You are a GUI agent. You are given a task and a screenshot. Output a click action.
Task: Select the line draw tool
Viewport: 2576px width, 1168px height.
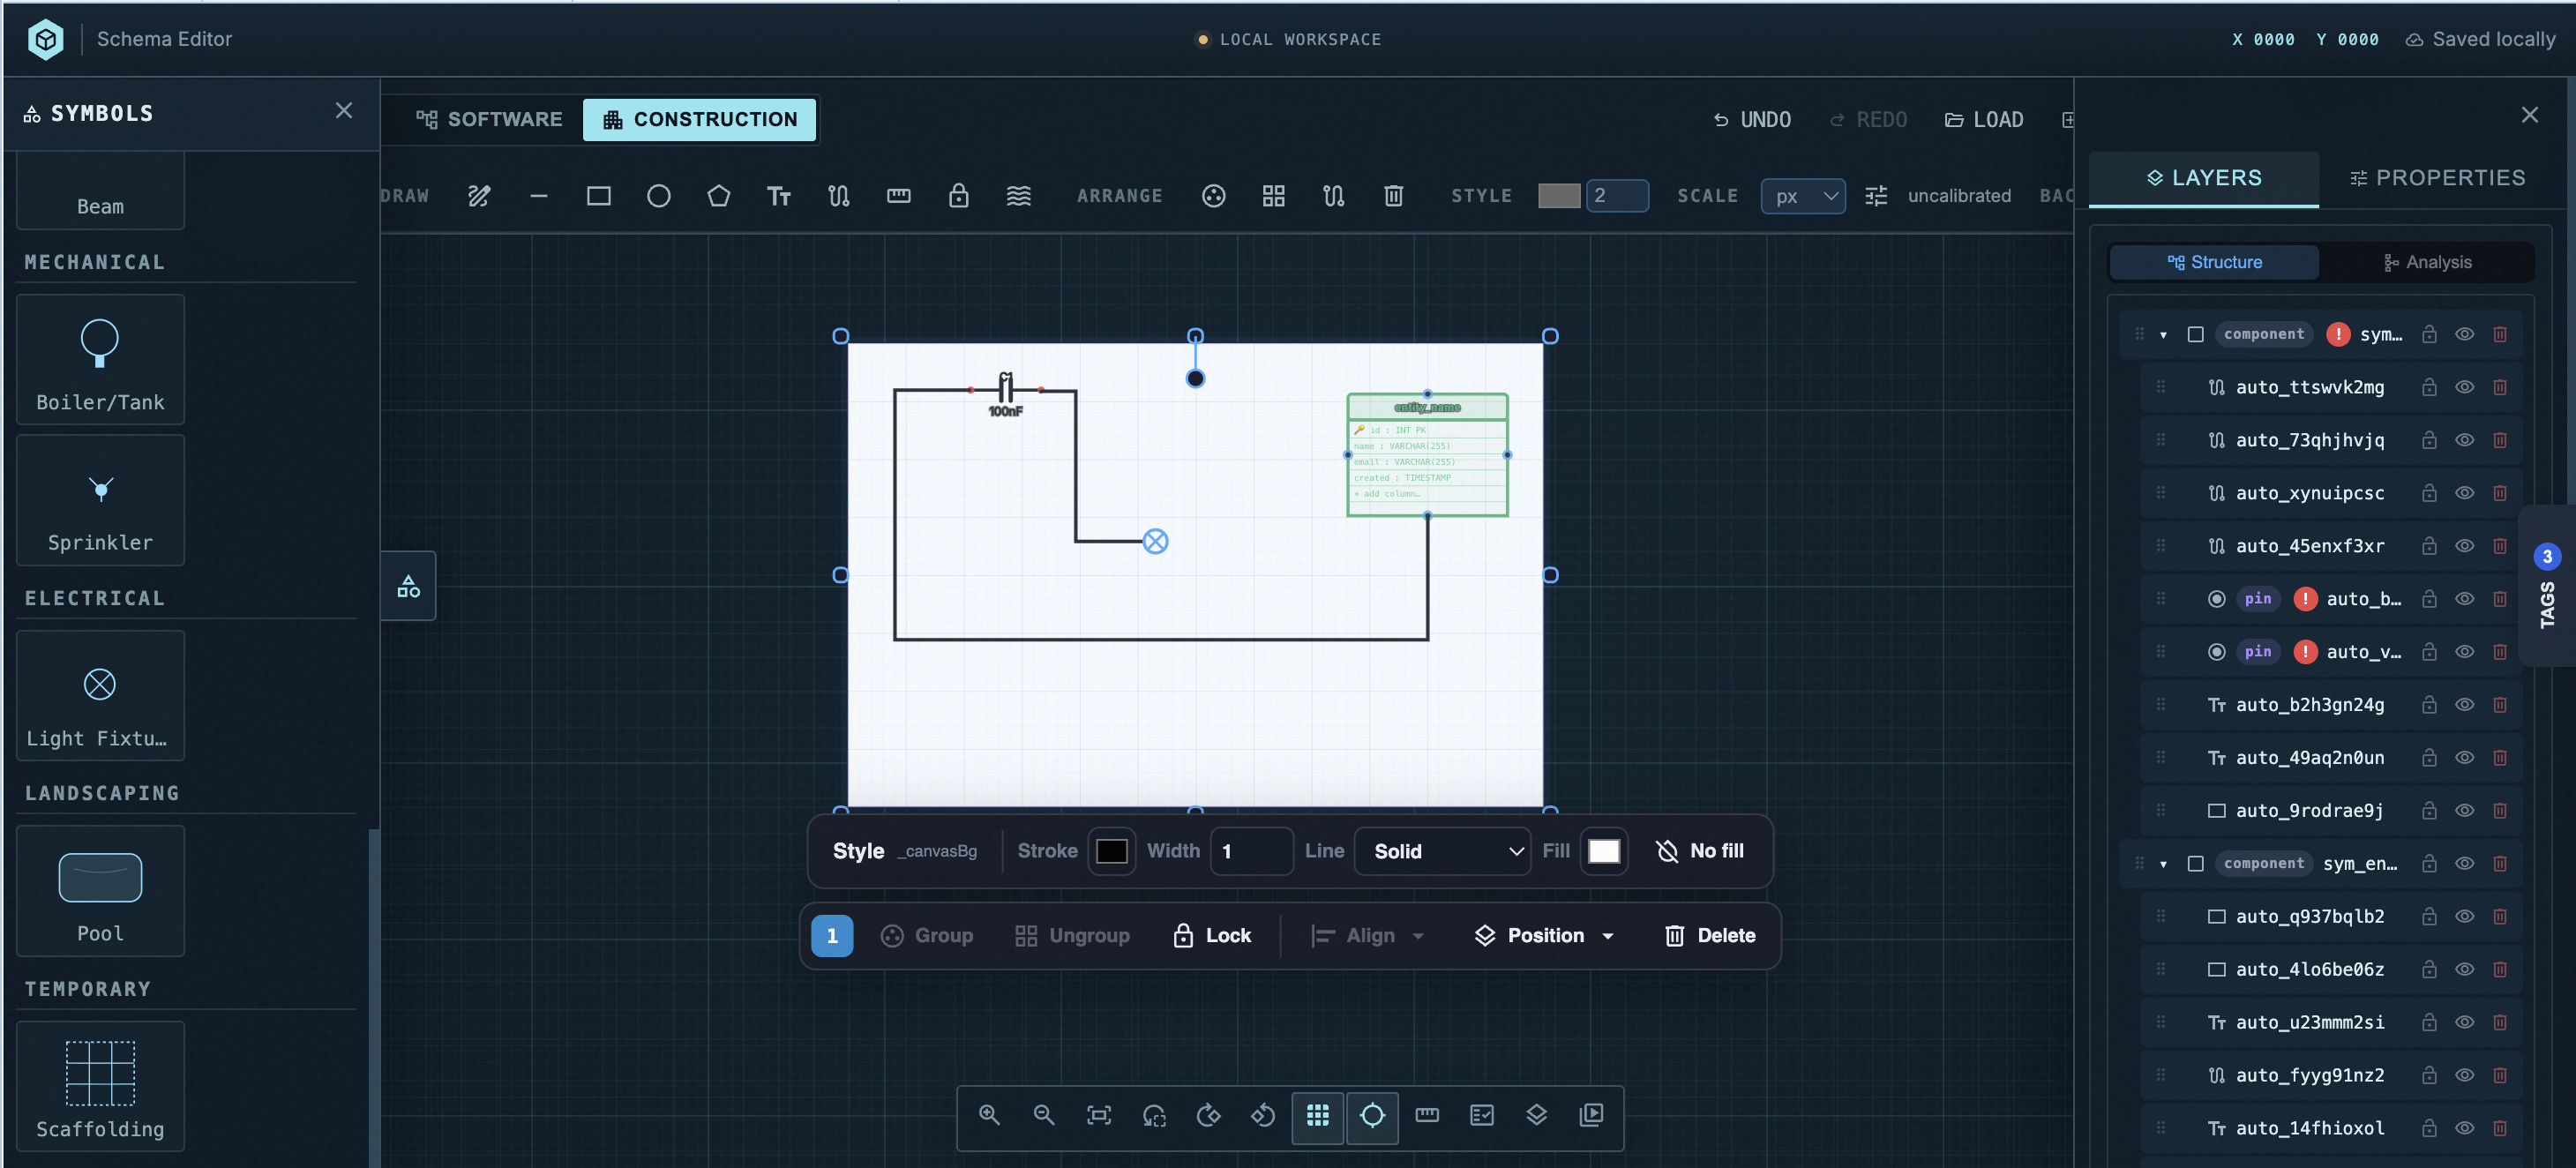539,196
